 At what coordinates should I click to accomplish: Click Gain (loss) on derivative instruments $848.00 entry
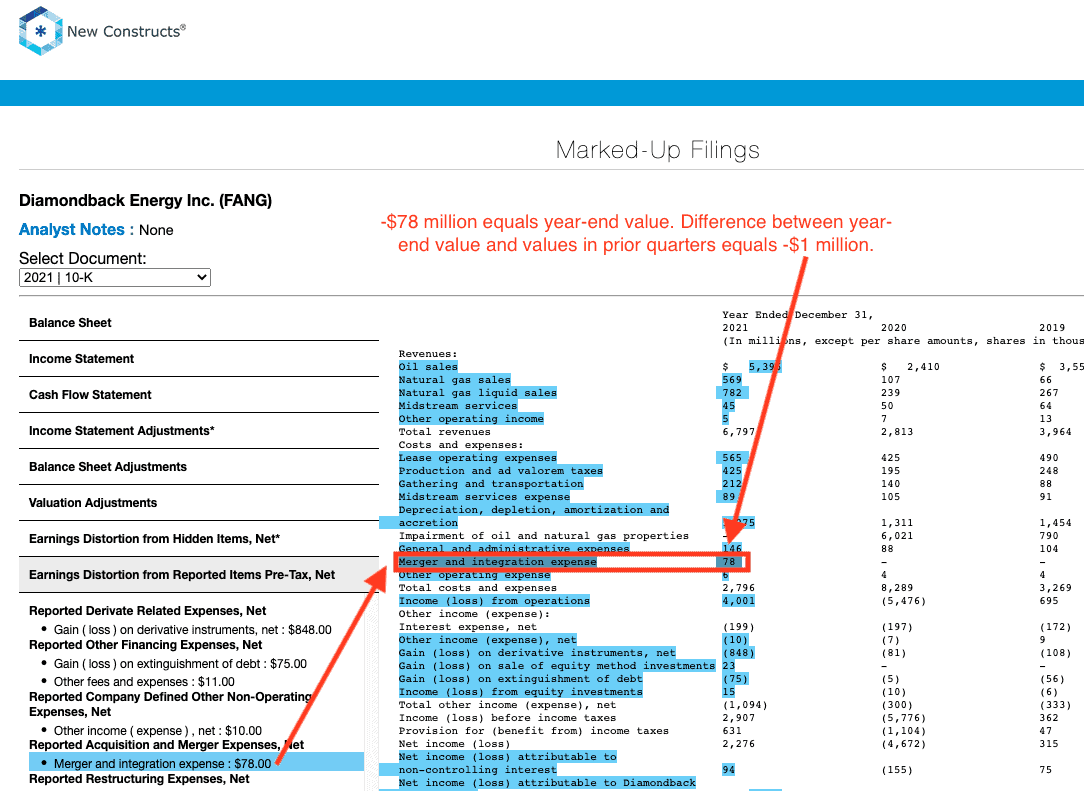click(193, 630)
